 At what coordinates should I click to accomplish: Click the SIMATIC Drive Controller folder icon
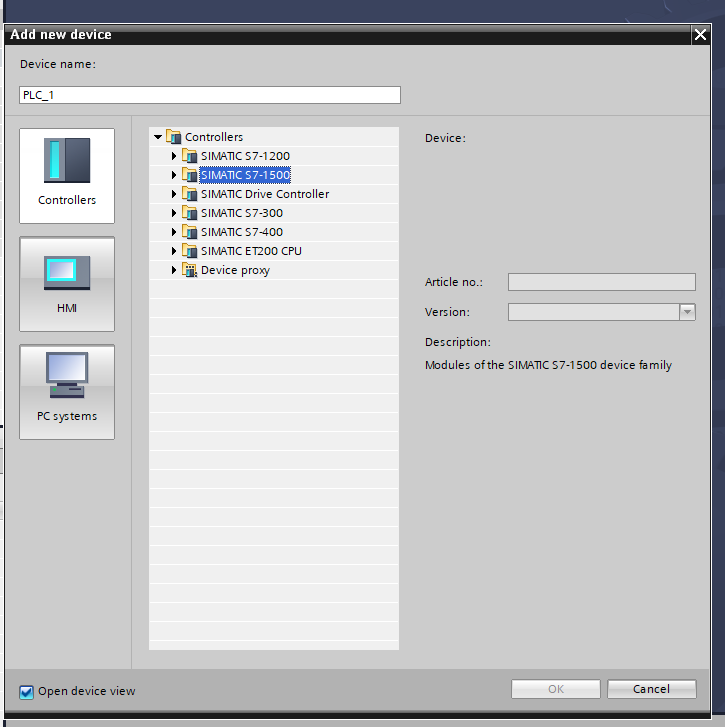click(x=190, y=194)
